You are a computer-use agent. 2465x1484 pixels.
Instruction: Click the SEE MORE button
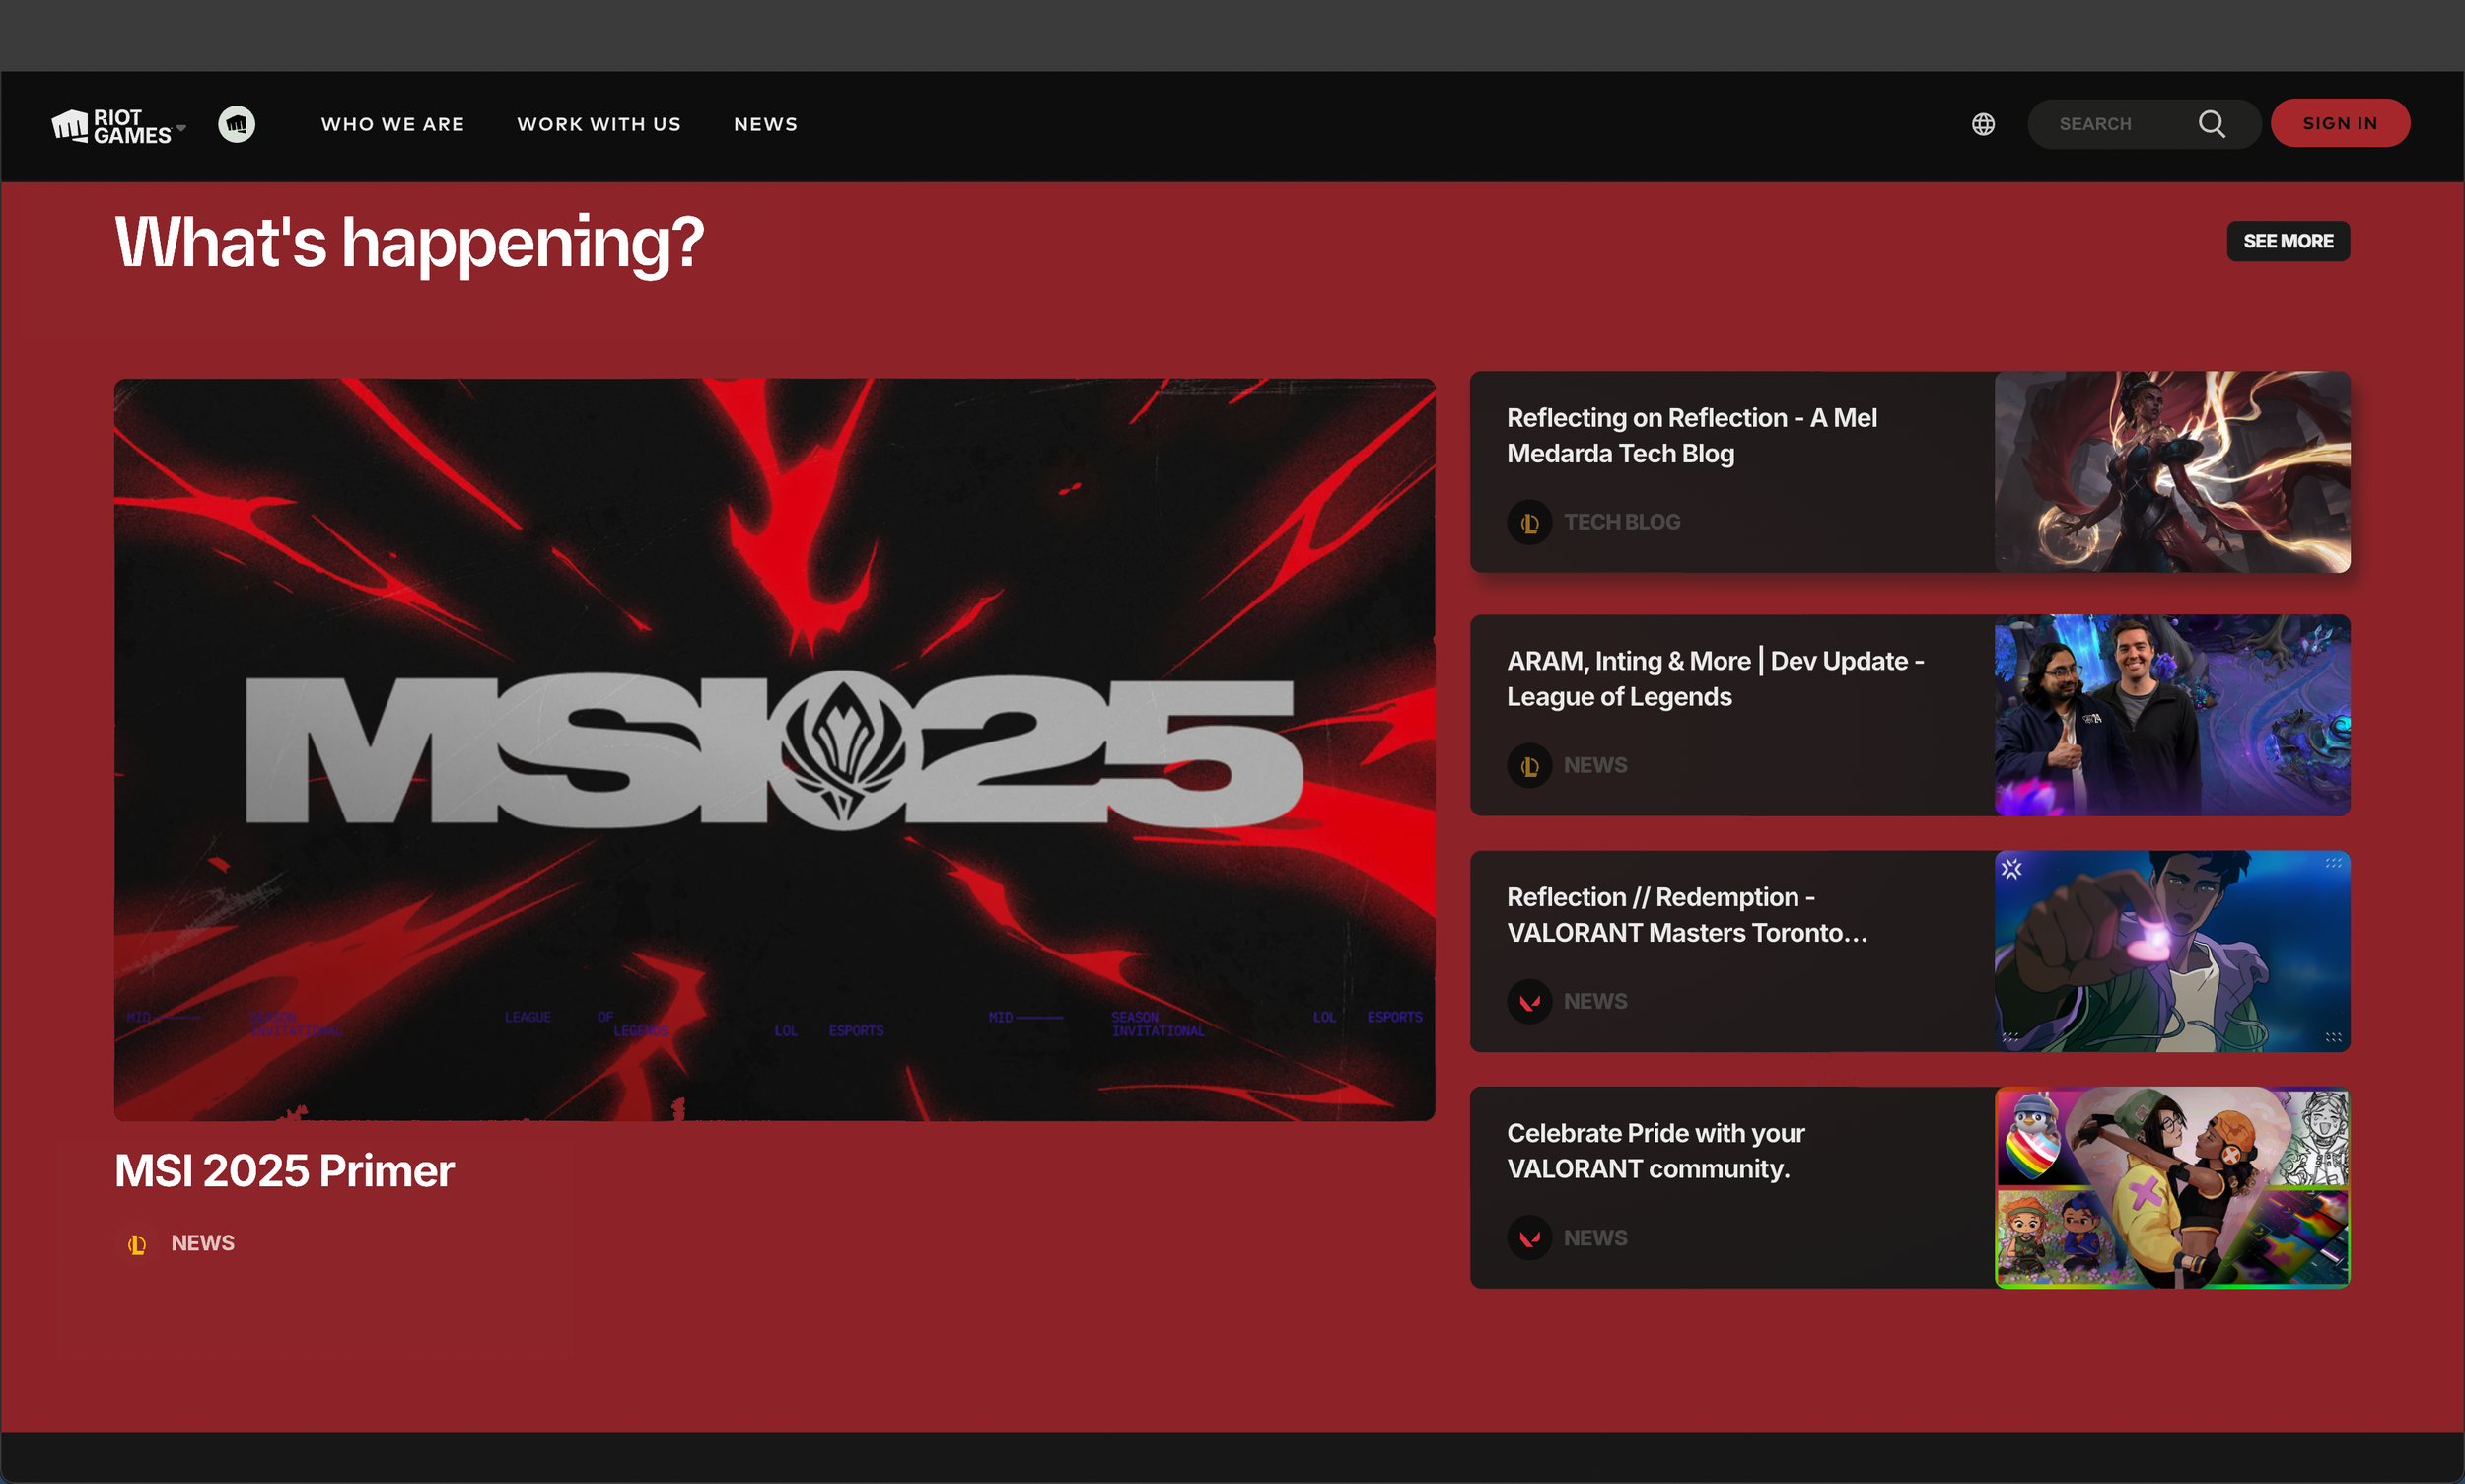[2287, 241]
